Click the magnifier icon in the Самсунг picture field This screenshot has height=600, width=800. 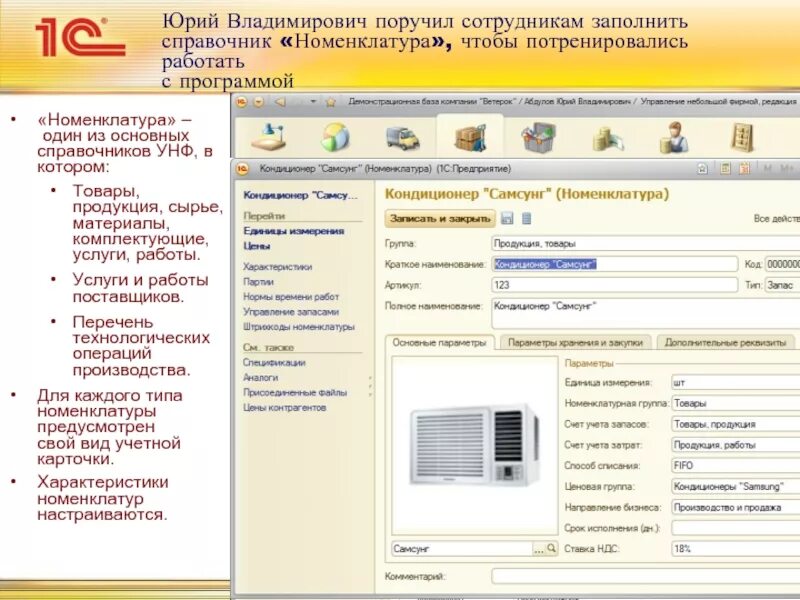[552, 548]
